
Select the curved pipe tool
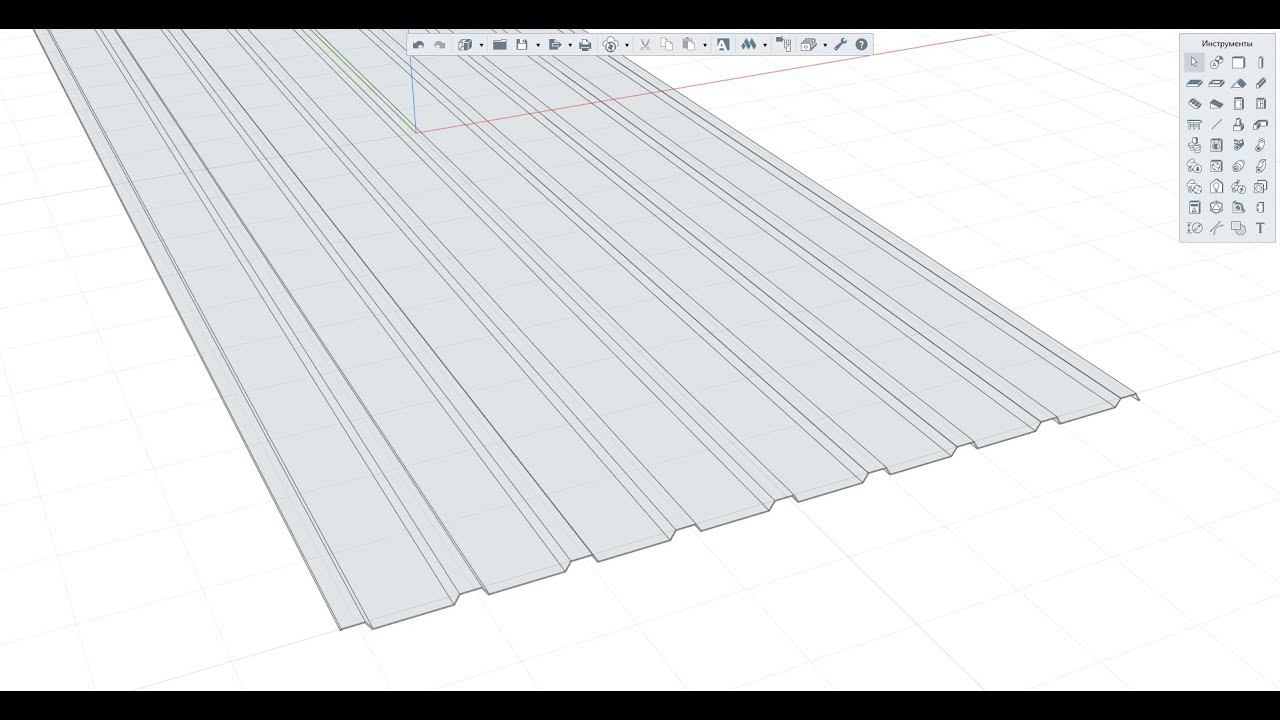[x=1261, y=145]
